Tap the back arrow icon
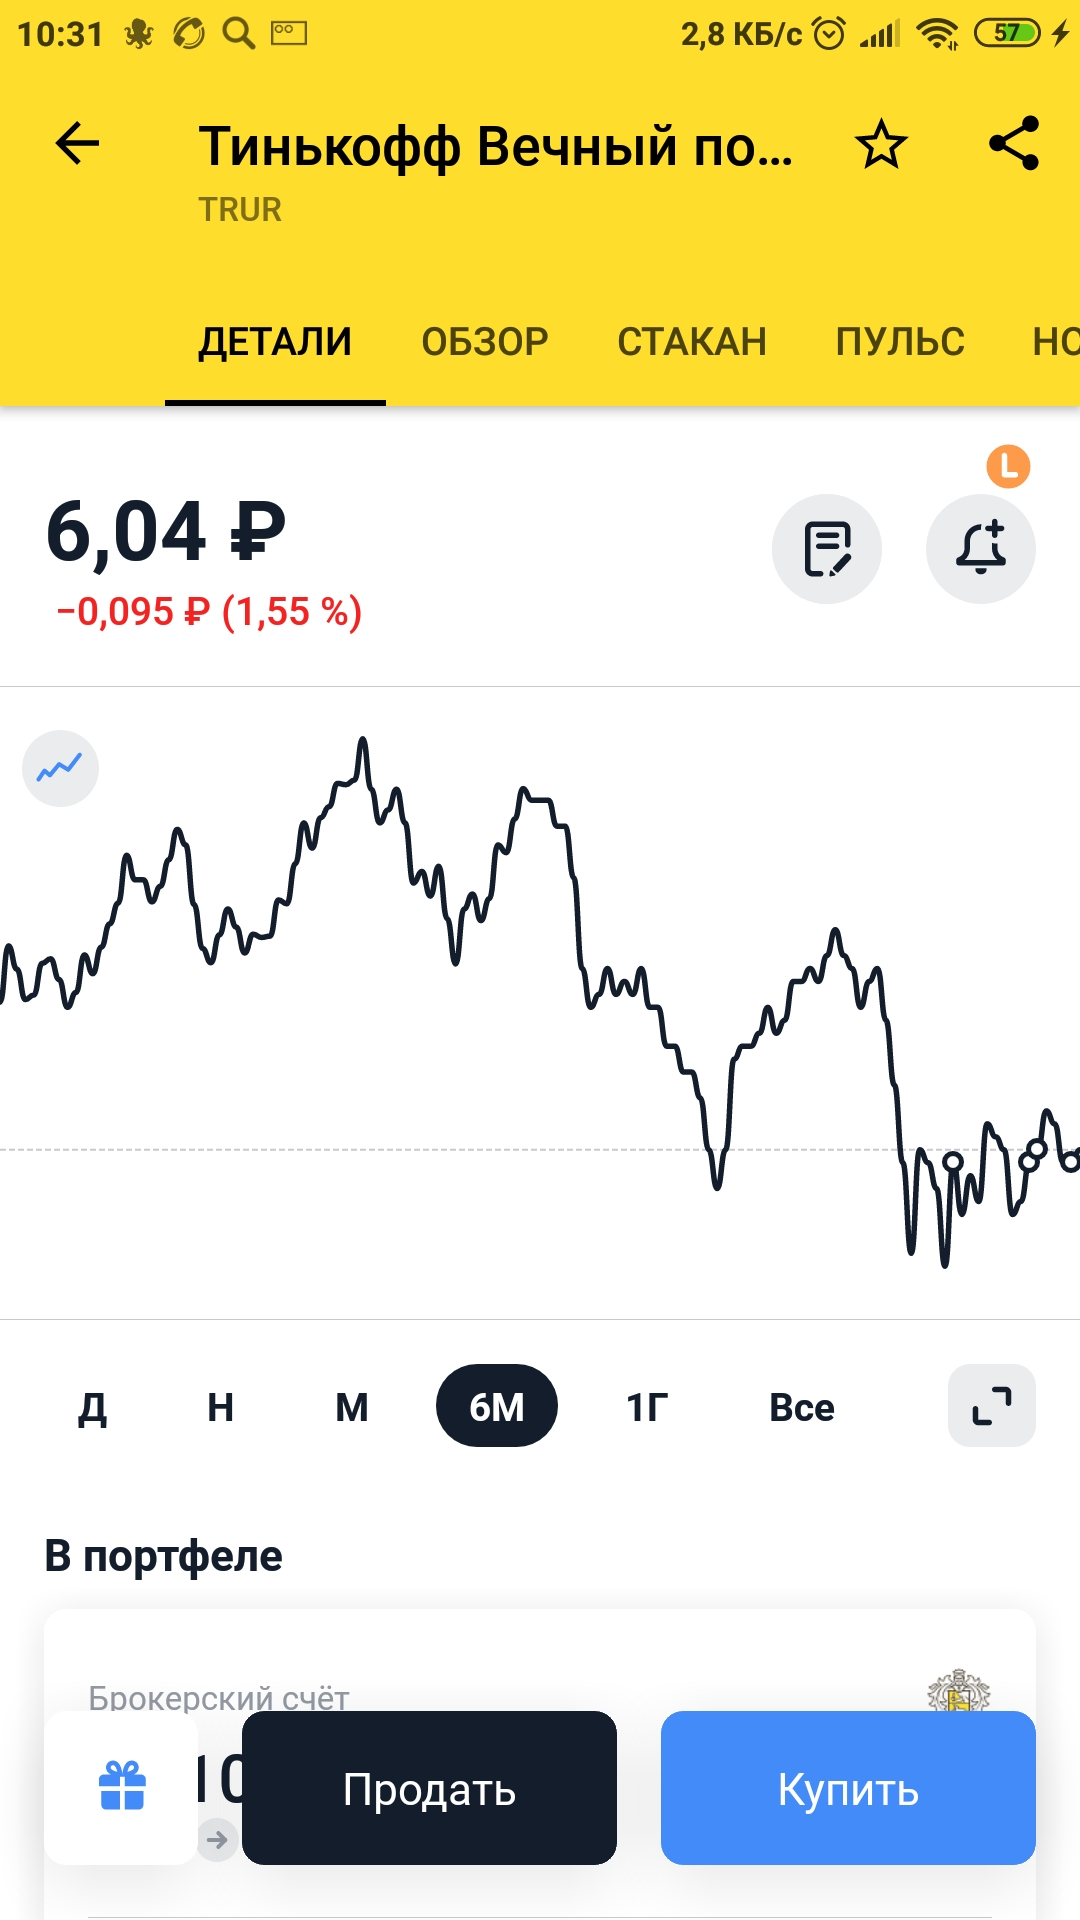 pos(77,144)
